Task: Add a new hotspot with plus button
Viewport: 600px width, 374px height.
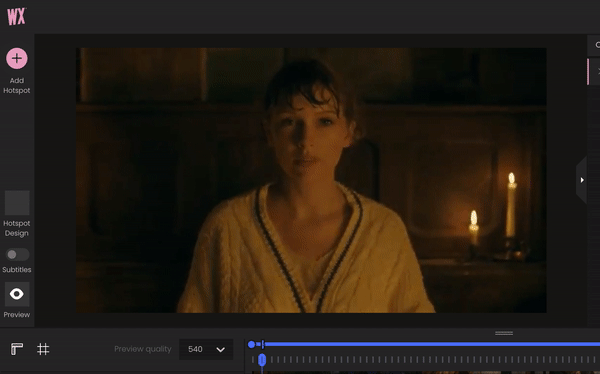Action: tap(16, 59)
